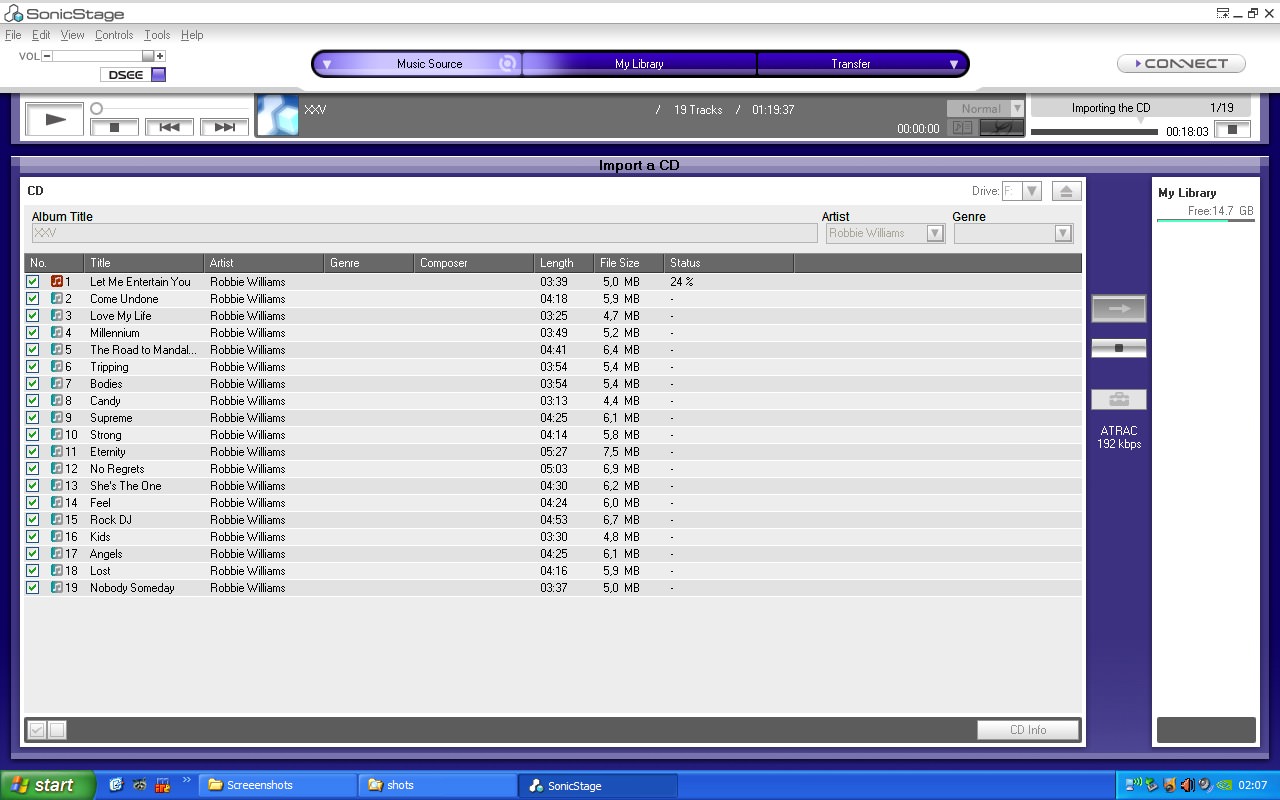Screen dimensions: 1280x800
Task: Open import settings toolbox icon
Action: point(1119,400)
